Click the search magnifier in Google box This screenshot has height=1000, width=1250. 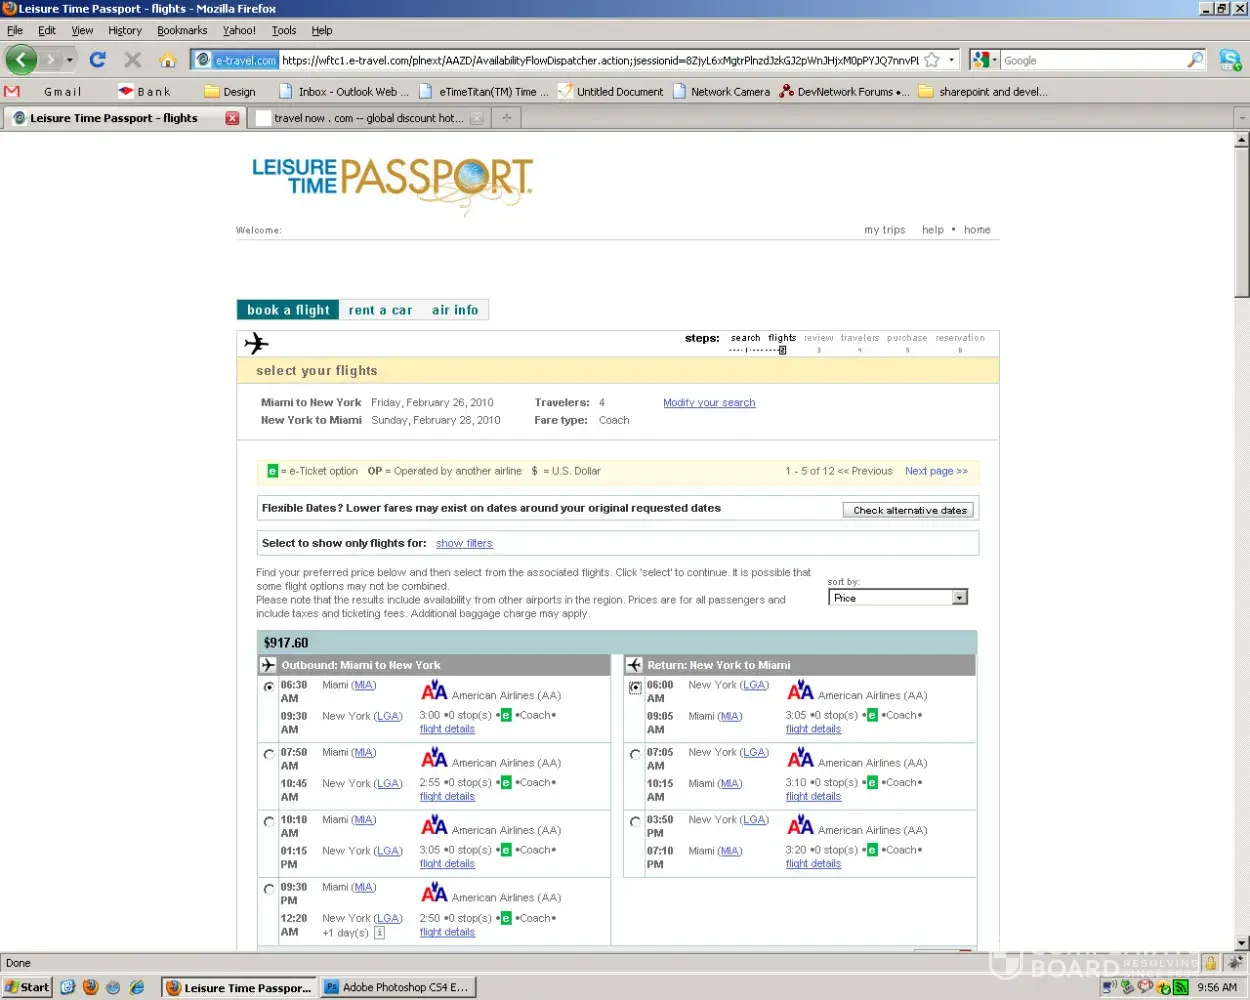1194,60
